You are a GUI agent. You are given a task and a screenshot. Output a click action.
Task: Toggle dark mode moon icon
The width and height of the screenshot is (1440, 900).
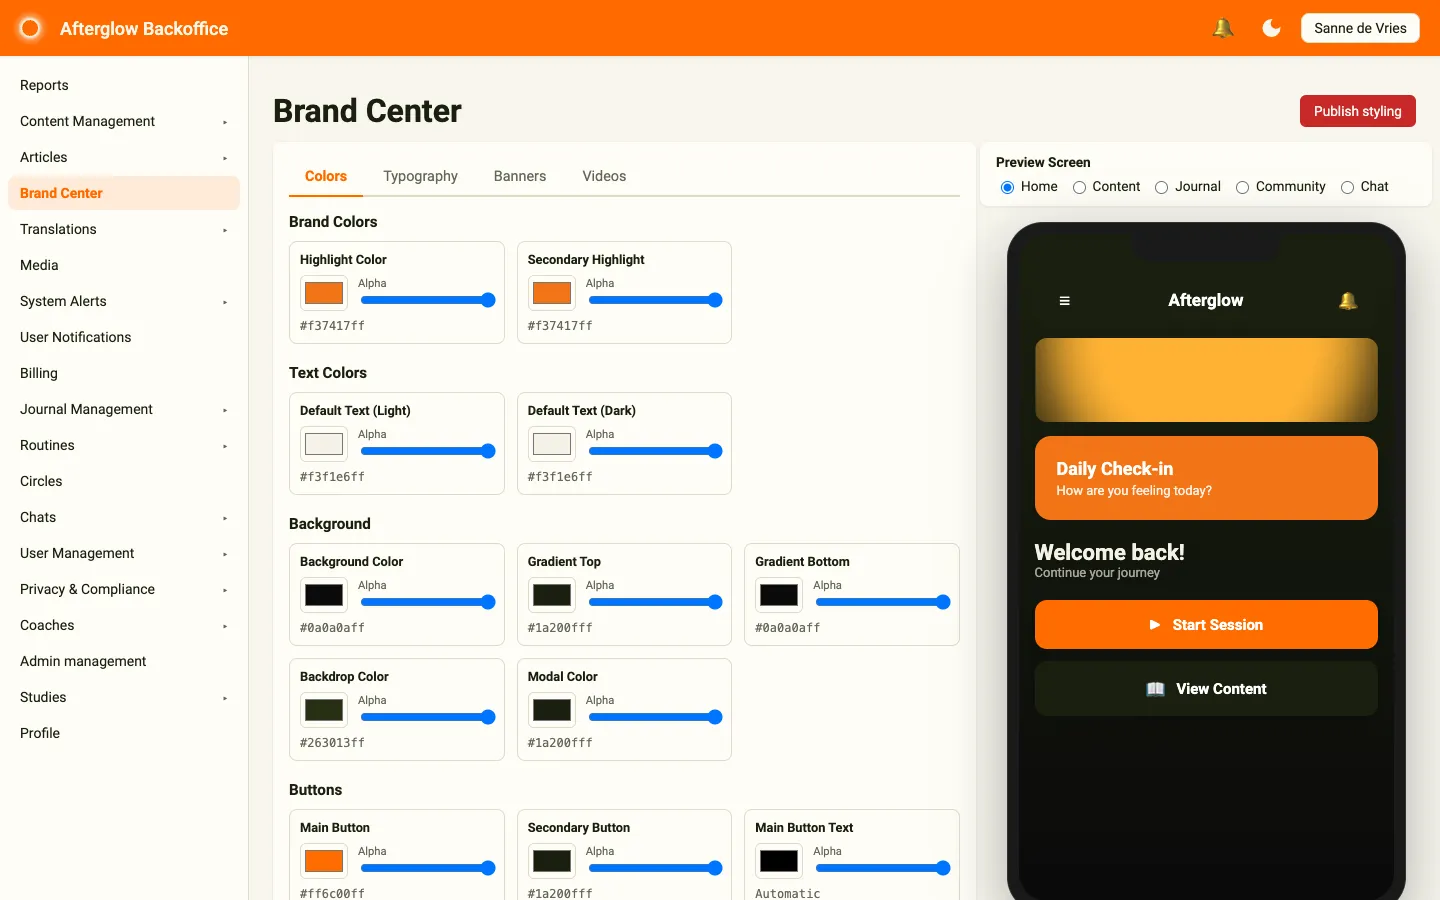pos(1271,28)
